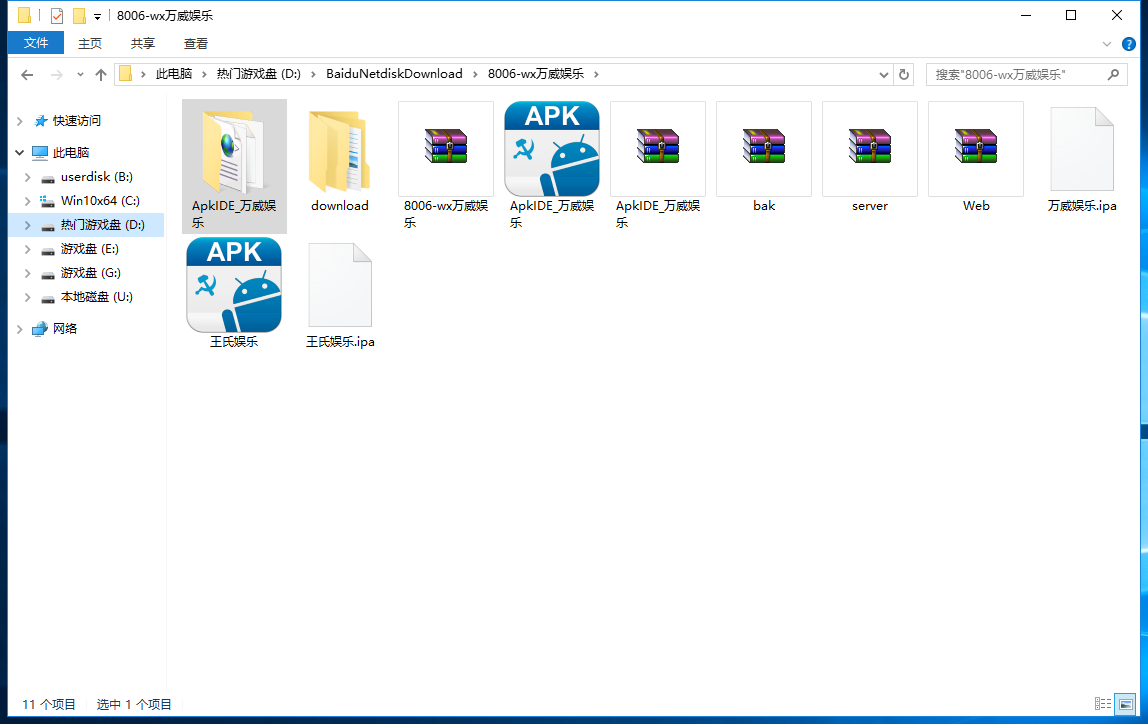Select the ApkIDE_万威娱乐 APK file icon
The width and height of the screenshot is (1148, 724).
(552, 149)
